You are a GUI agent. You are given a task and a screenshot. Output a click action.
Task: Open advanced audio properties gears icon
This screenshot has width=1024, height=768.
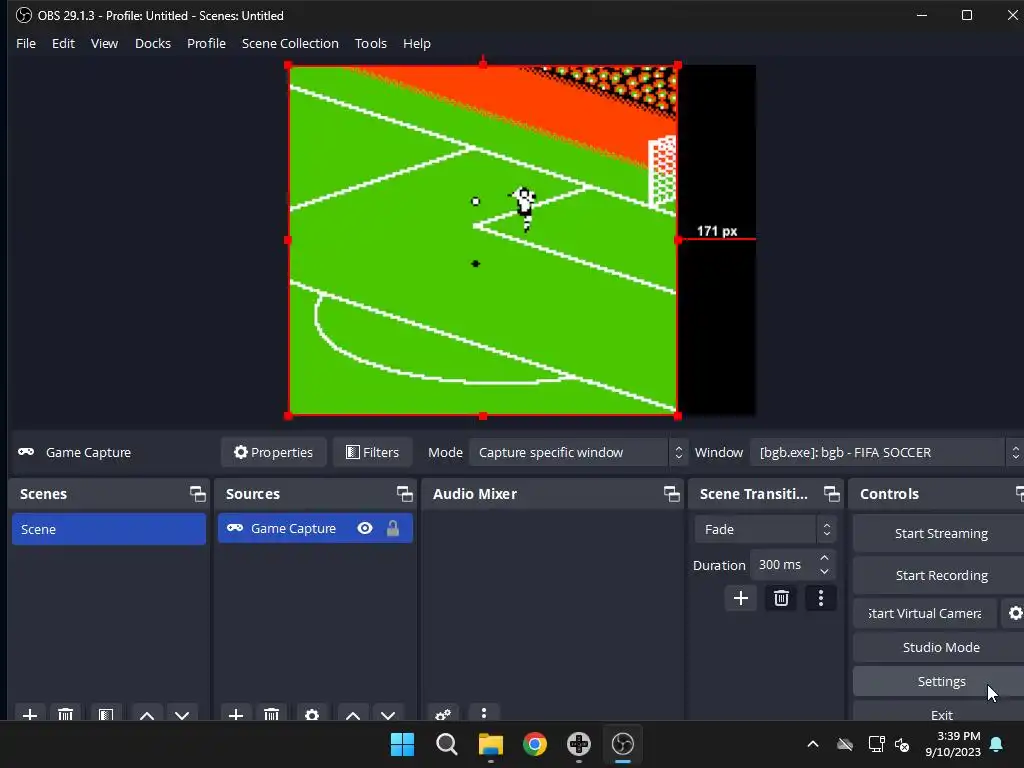coord(443,714)
